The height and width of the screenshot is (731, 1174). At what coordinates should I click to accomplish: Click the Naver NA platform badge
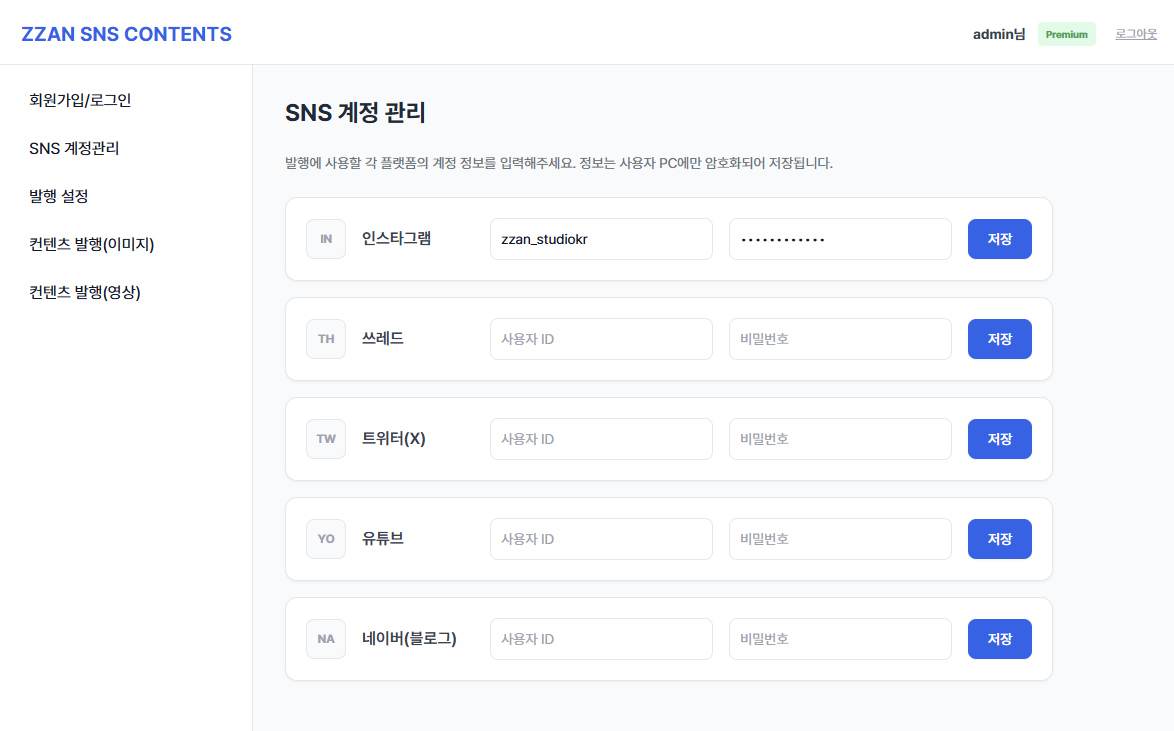click(x=326, y=639)
